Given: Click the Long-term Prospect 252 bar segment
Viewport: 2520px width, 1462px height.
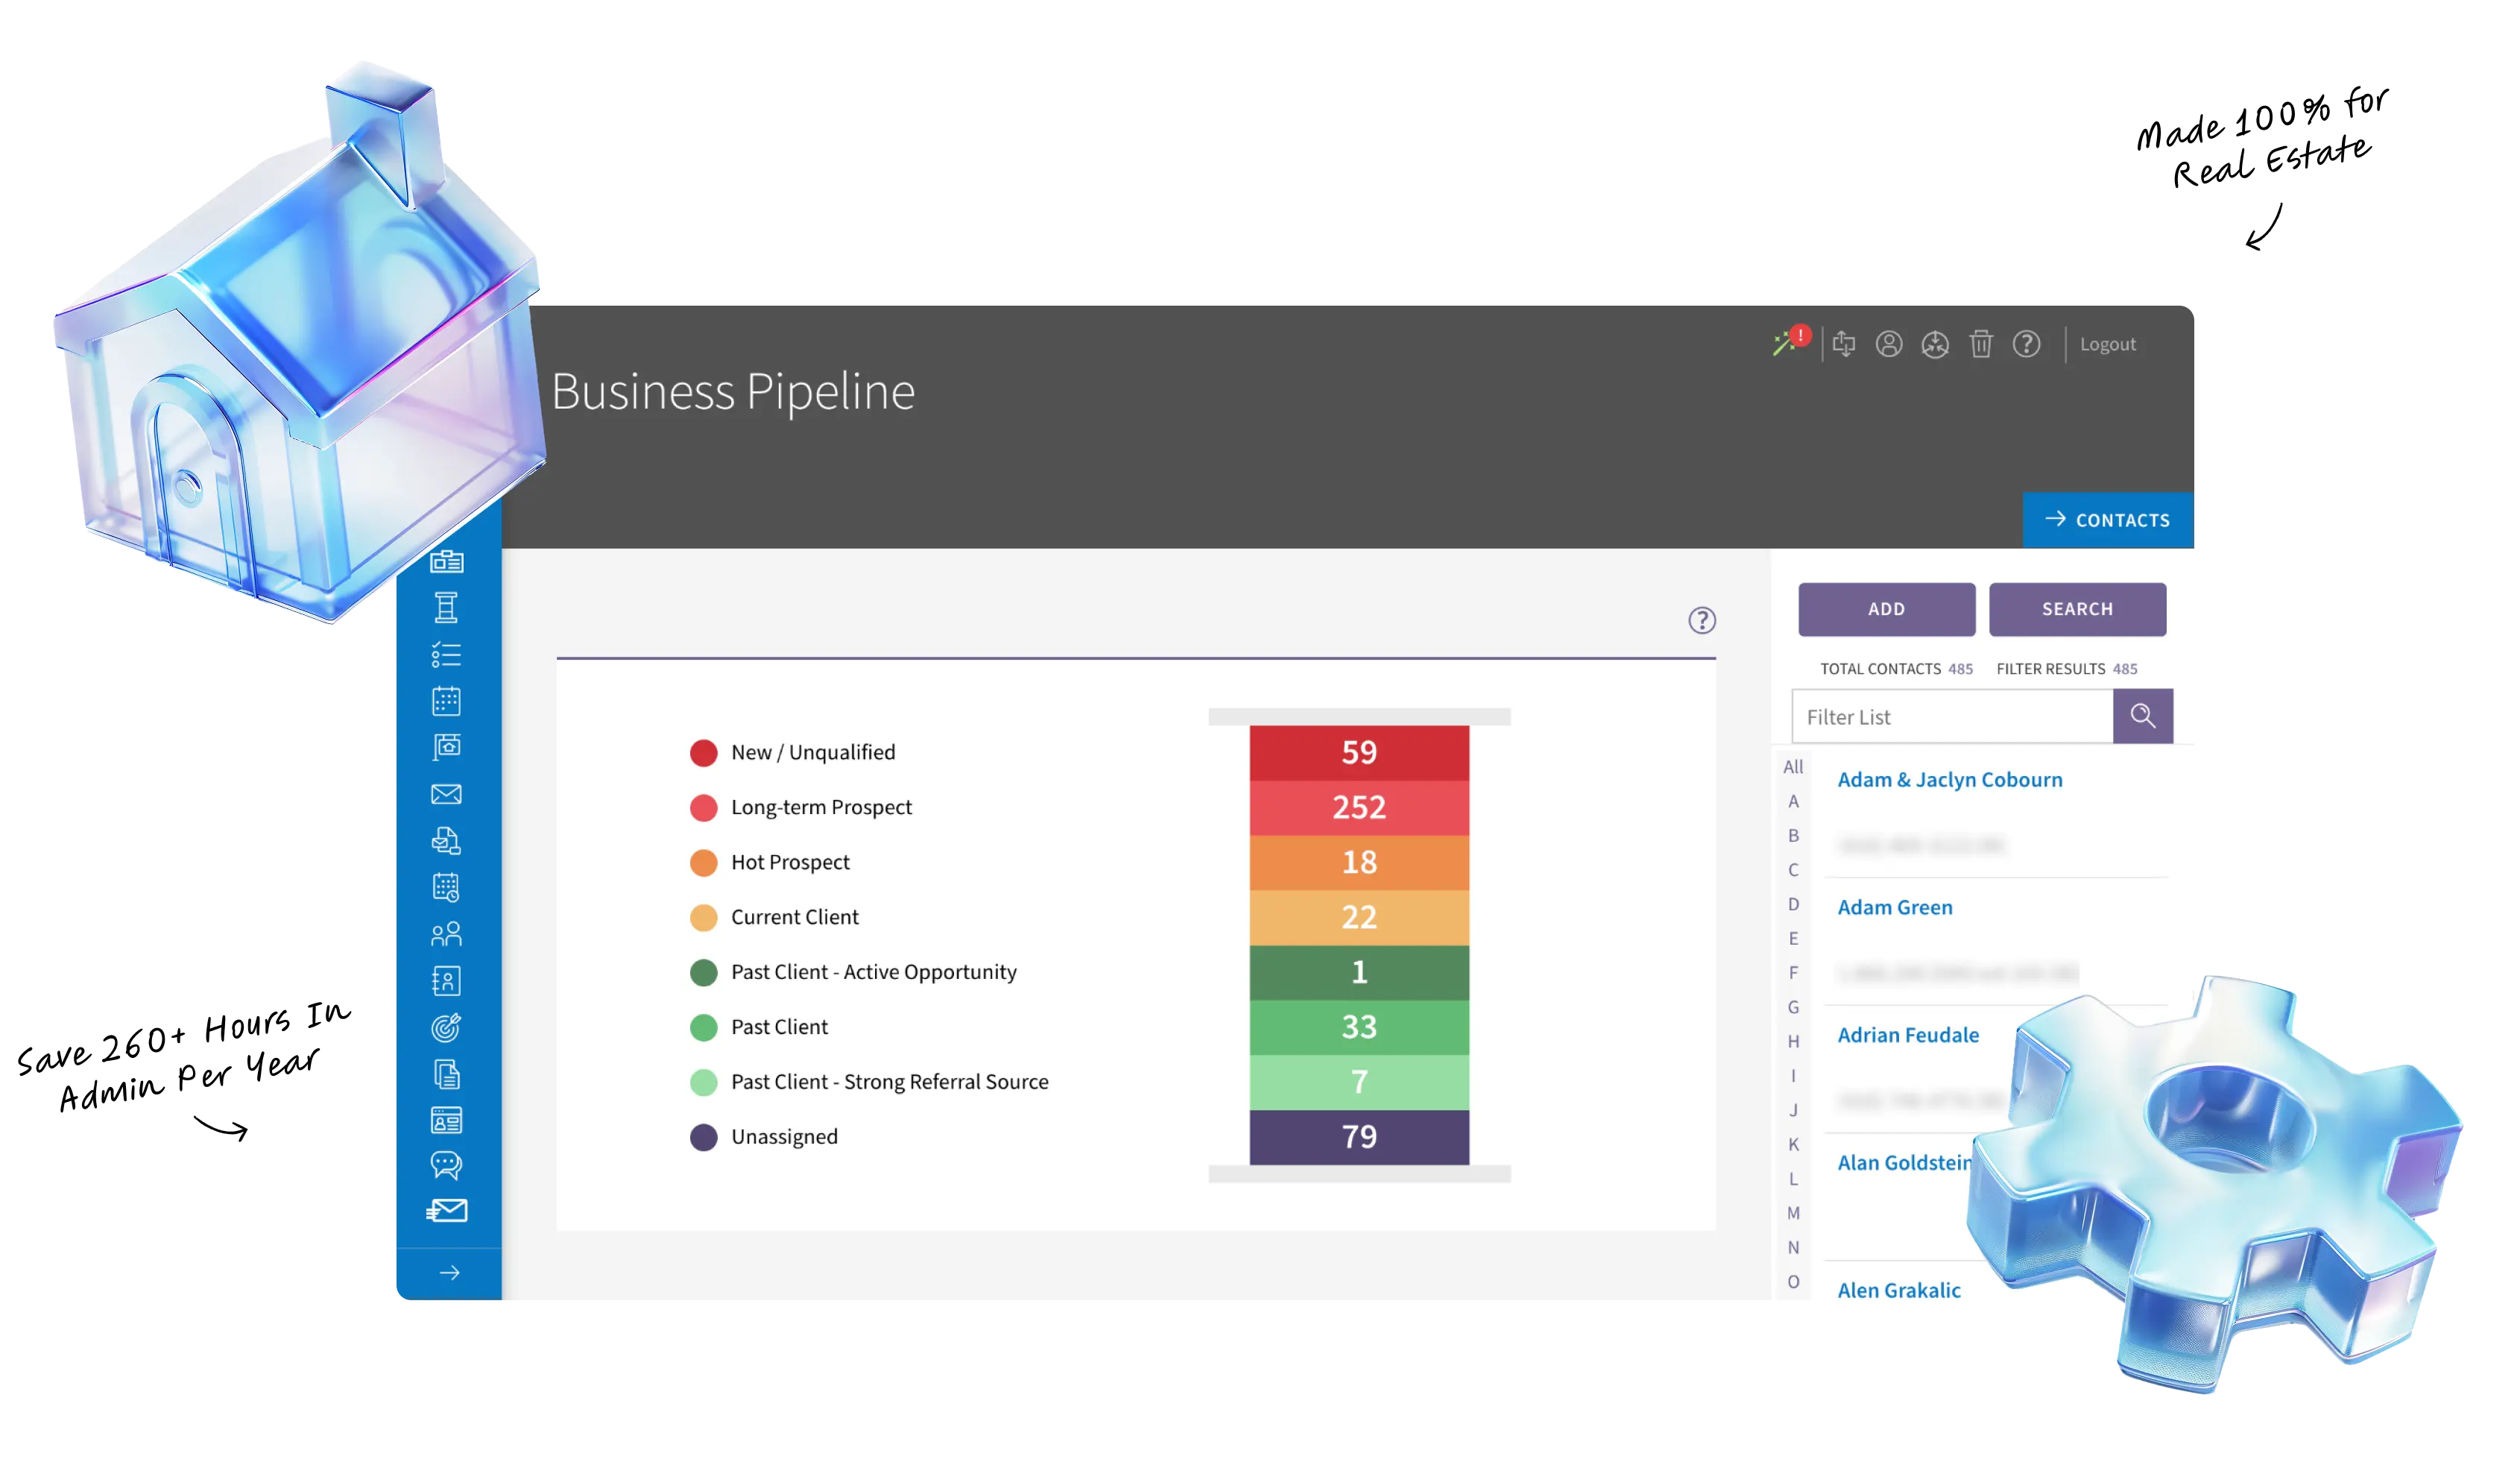Looking at the screenshot, I should (x=1358, y=807).
